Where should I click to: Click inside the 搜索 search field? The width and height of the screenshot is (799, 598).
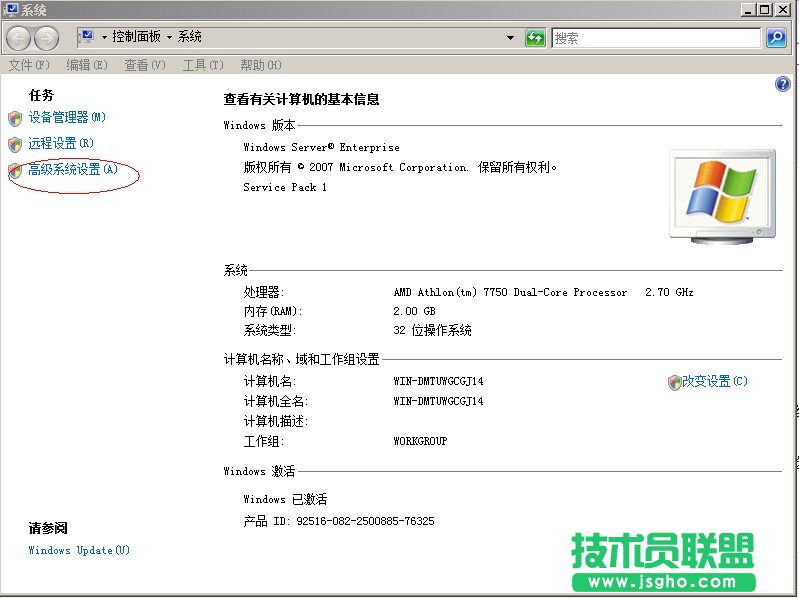coord(656,38)
